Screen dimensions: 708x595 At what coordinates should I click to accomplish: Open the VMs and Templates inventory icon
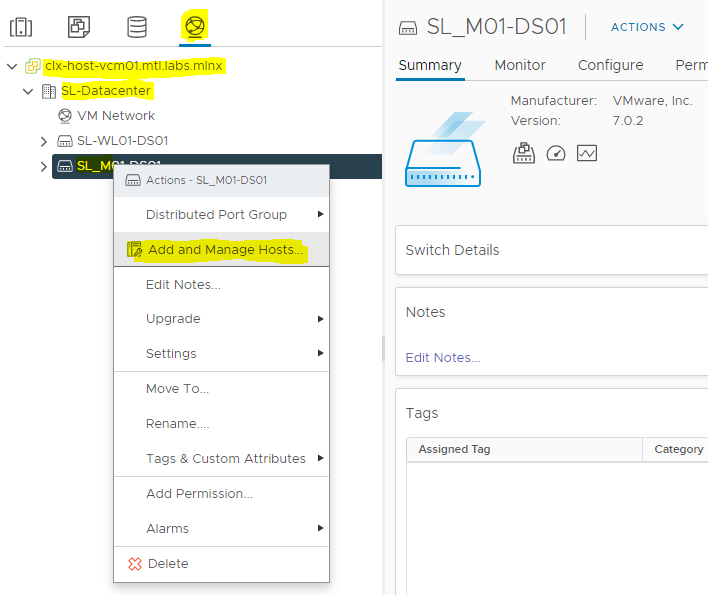79,27
